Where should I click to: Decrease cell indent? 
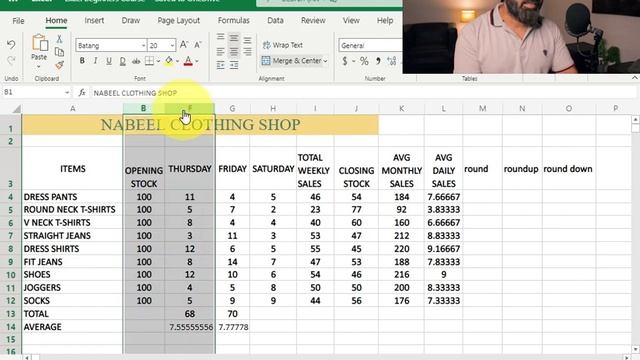tap(220, 65)
